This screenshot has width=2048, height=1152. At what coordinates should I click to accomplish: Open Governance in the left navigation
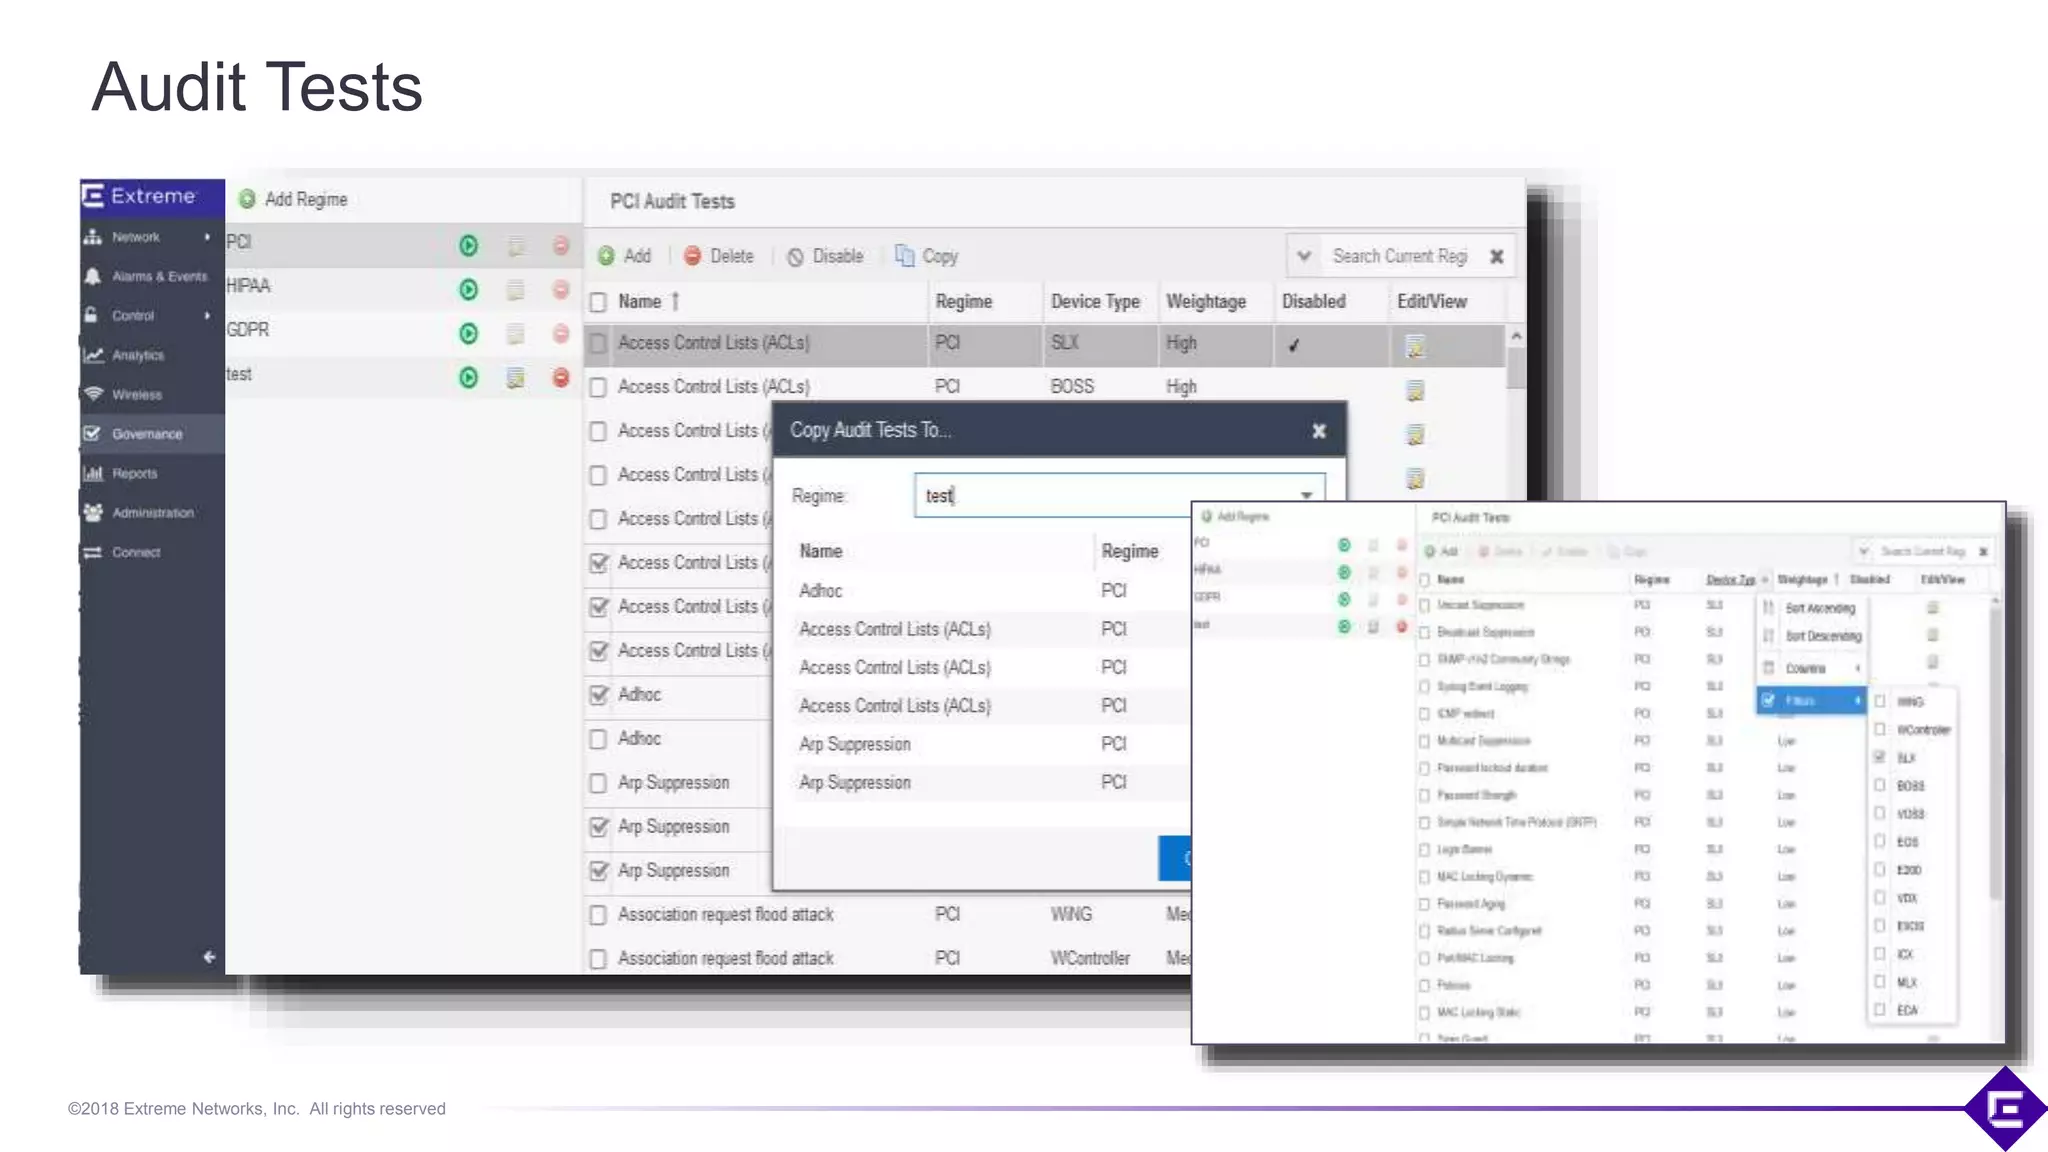(146, 434)
